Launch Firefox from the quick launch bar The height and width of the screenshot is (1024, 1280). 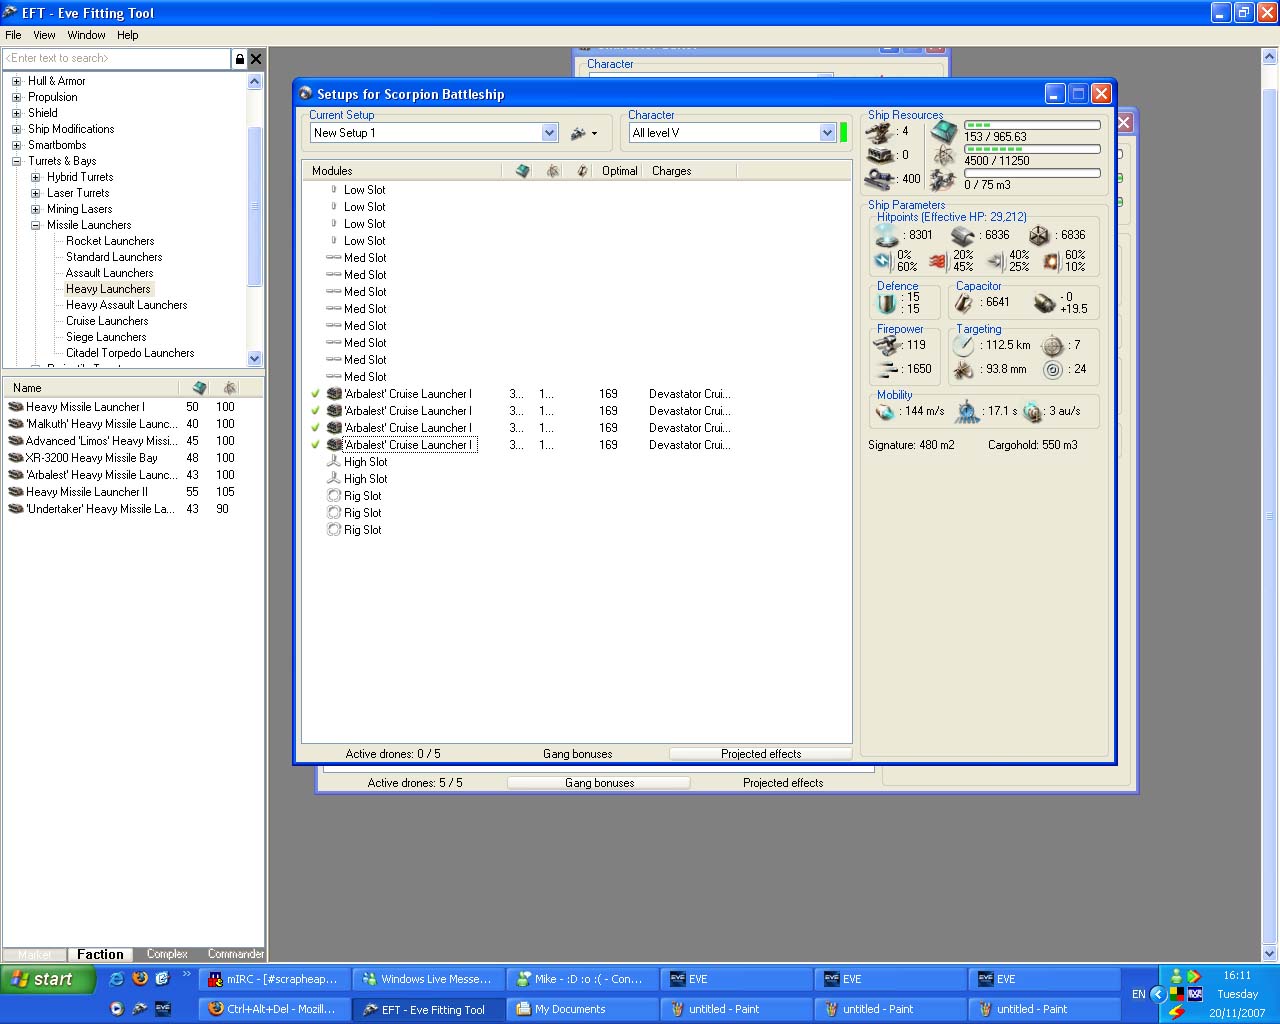(x=140, y=979)
